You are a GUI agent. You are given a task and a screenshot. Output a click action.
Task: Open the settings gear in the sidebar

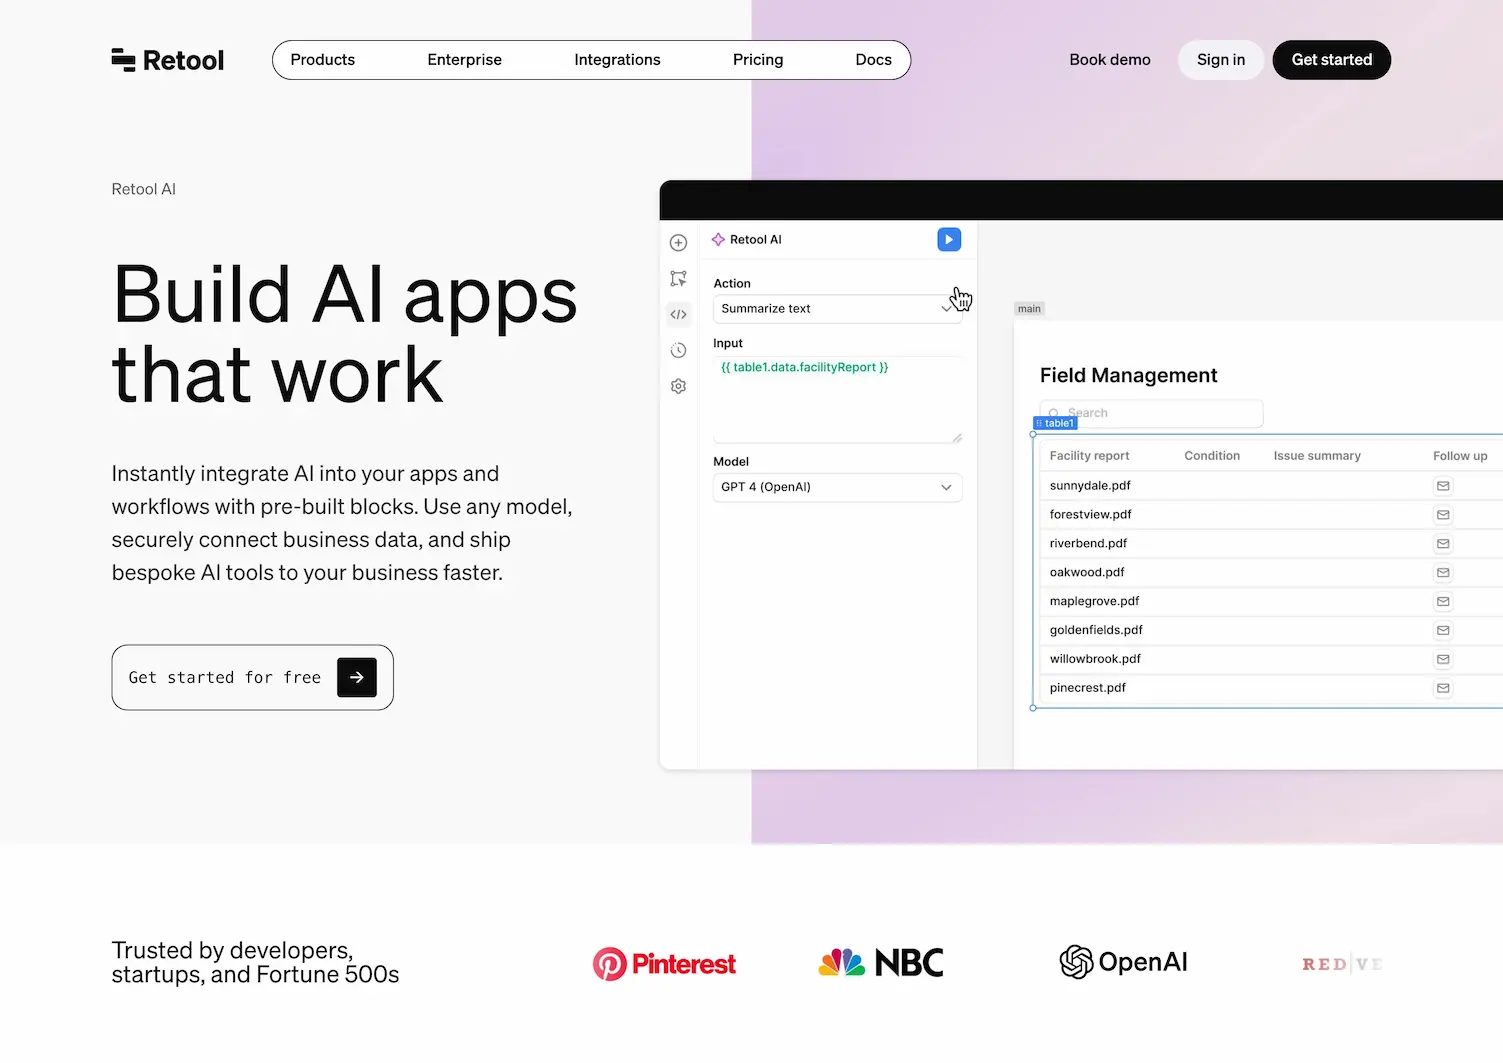pyautogui.click(x=678, y=386)
